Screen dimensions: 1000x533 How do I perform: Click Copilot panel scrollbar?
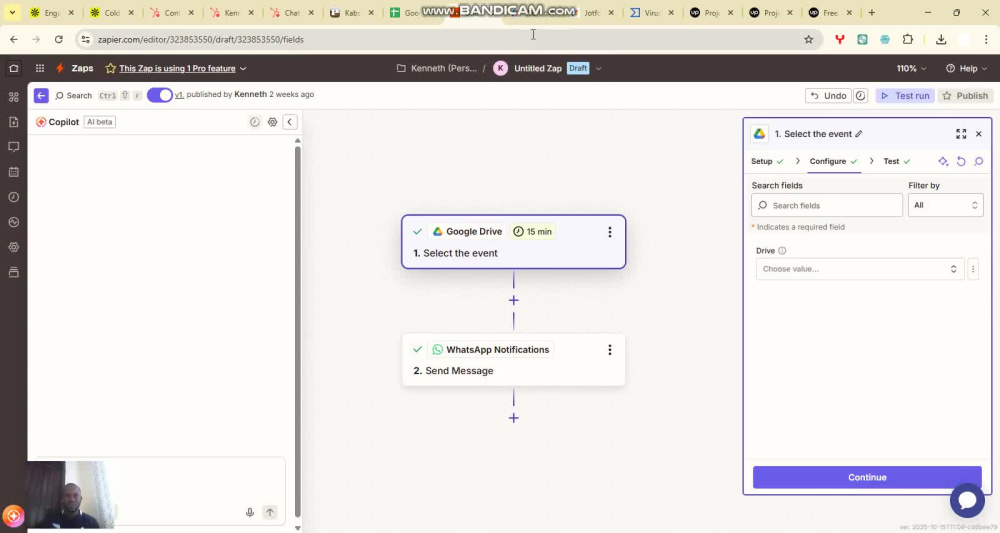pos(297,332)
